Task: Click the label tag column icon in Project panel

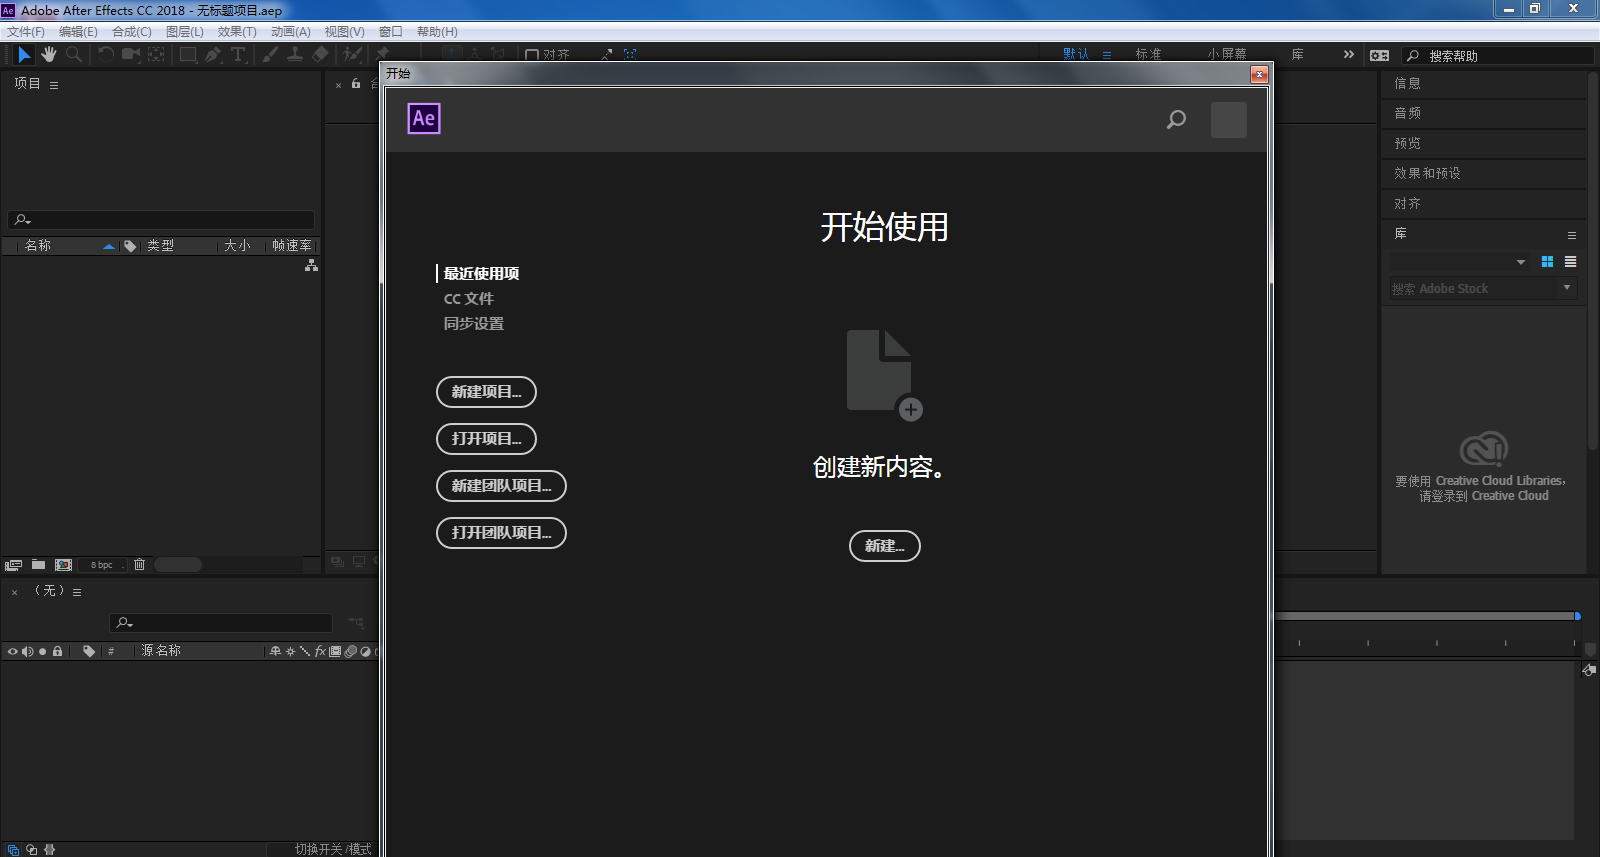Action: (130, 246)
